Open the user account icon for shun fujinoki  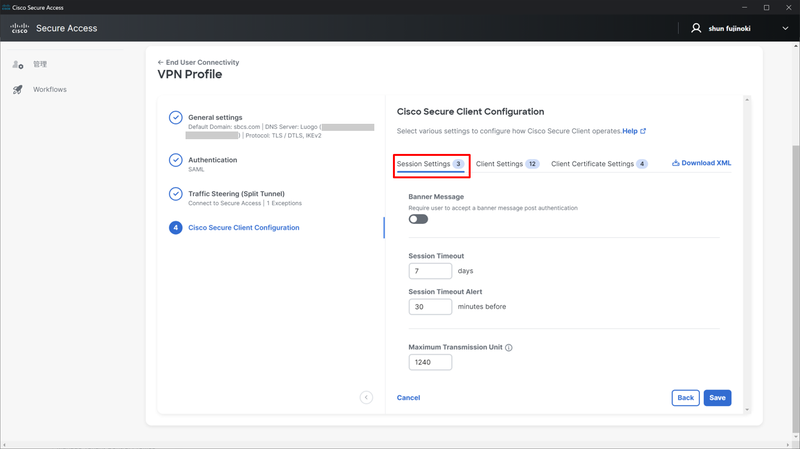tap(696, 28)
